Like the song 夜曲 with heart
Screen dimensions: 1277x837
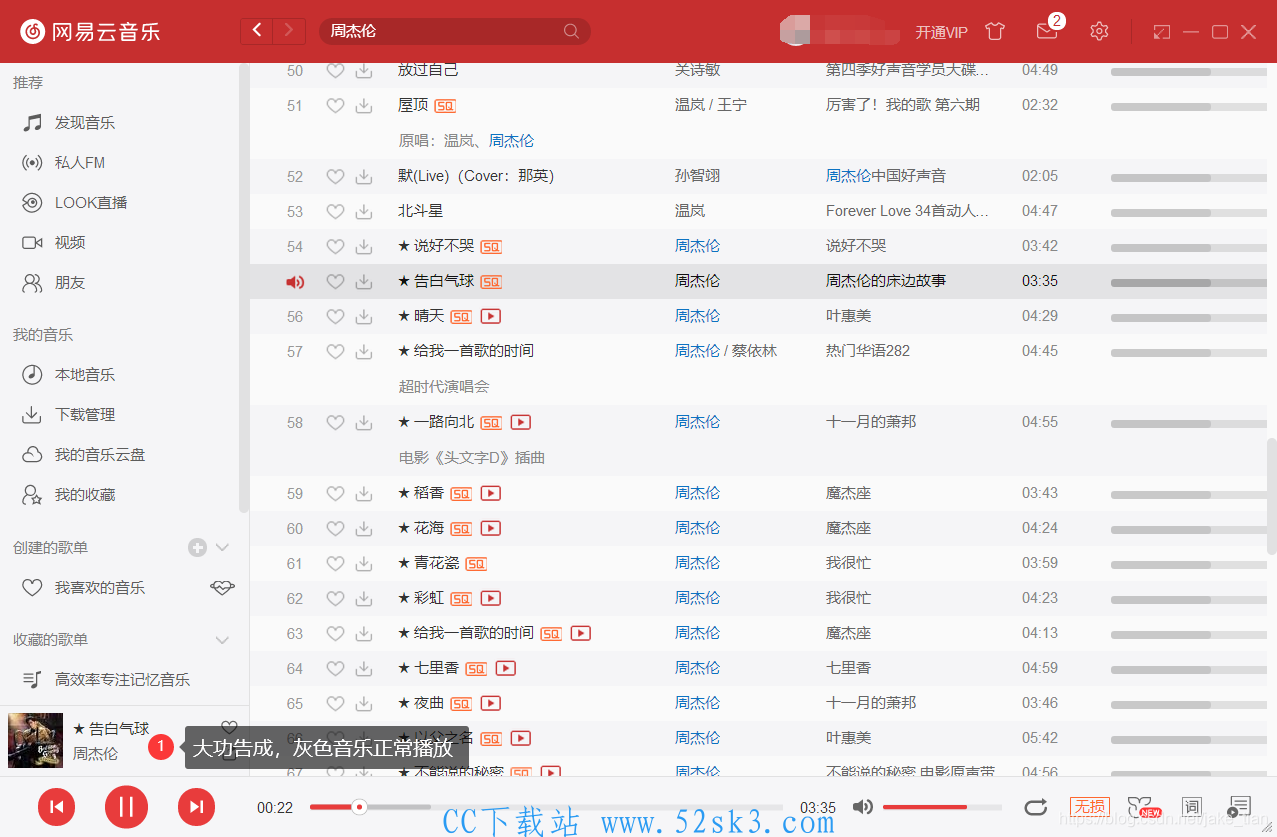pyautogui.click(x=336, y=703)
